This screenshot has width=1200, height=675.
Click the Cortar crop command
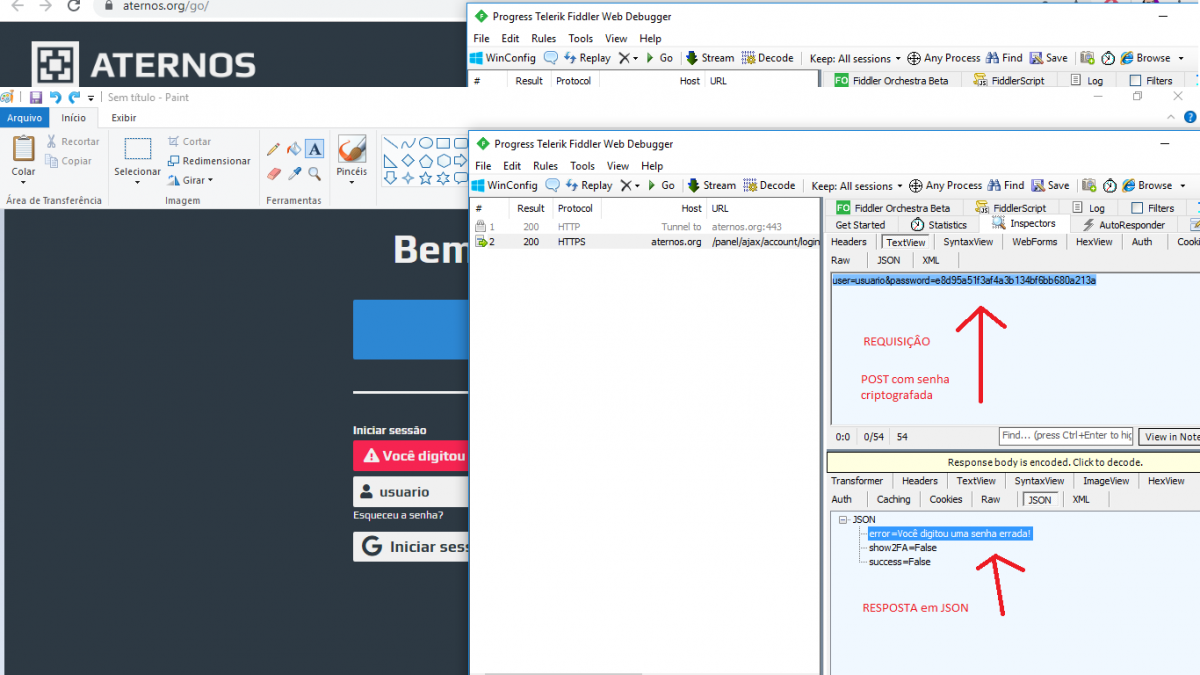tap(189, 142)
